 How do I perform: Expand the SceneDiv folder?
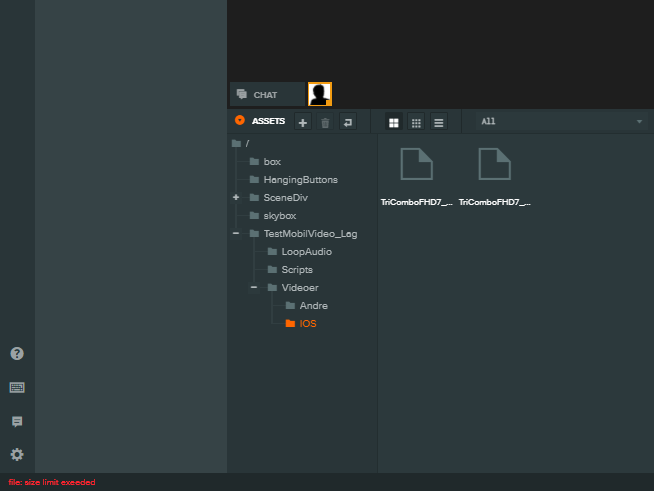click(x=236, y=197)
